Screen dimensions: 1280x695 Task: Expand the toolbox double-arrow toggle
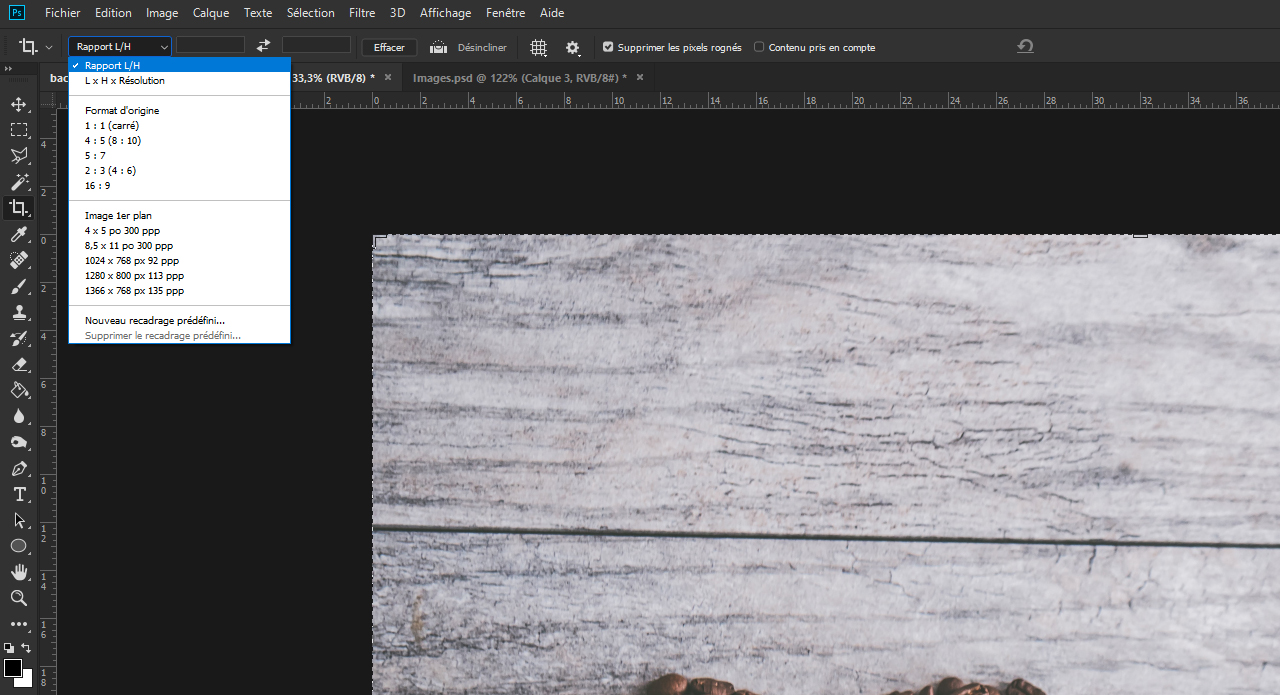pos(8,69)
